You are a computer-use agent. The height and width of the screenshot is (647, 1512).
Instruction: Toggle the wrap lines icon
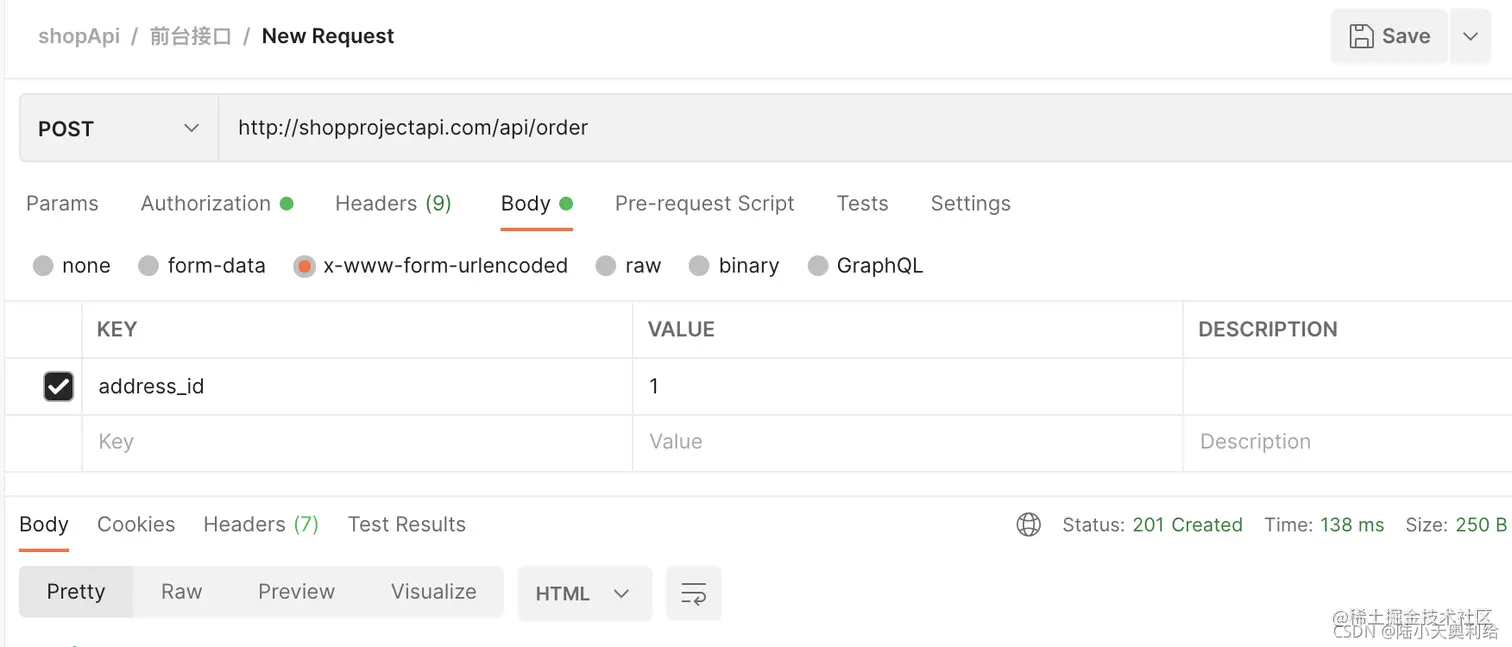693,593
